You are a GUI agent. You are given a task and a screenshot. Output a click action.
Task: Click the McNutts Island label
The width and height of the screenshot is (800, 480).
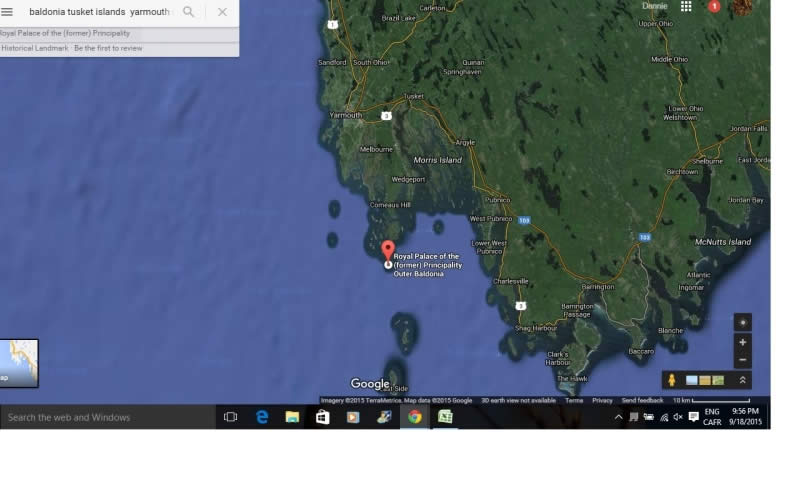(x=722, y=242)
